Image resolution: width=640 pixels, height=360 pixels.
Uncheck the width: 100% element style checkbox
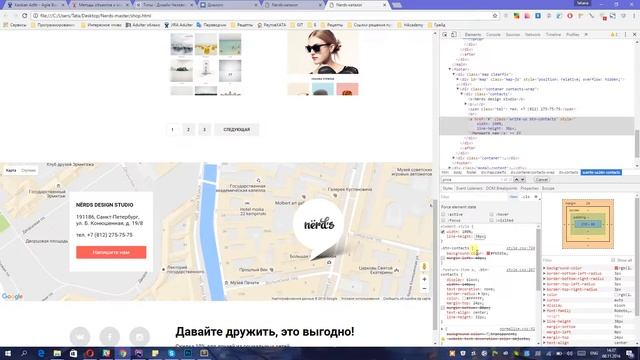click(443, 232)
